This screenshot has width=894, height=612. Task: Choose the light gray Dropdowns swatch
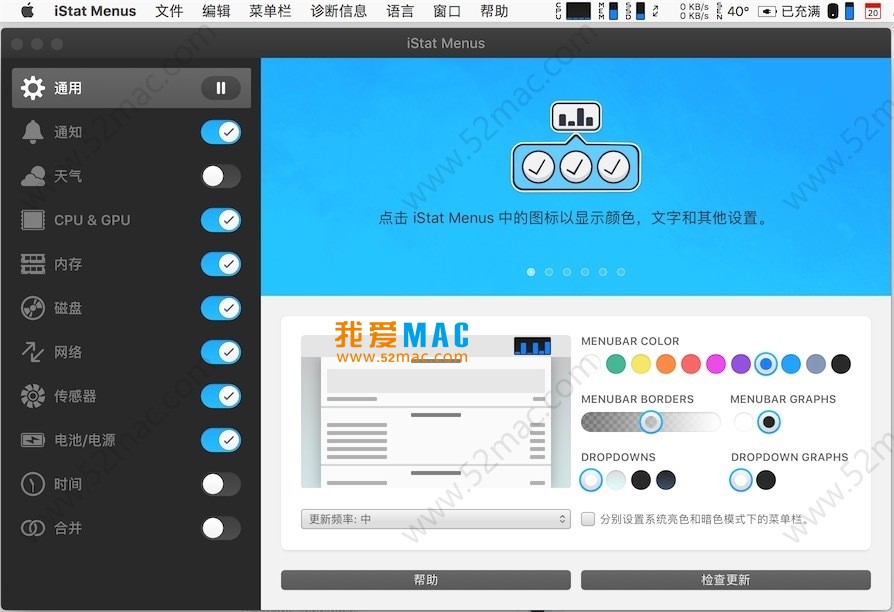click(x=616, y=480)
